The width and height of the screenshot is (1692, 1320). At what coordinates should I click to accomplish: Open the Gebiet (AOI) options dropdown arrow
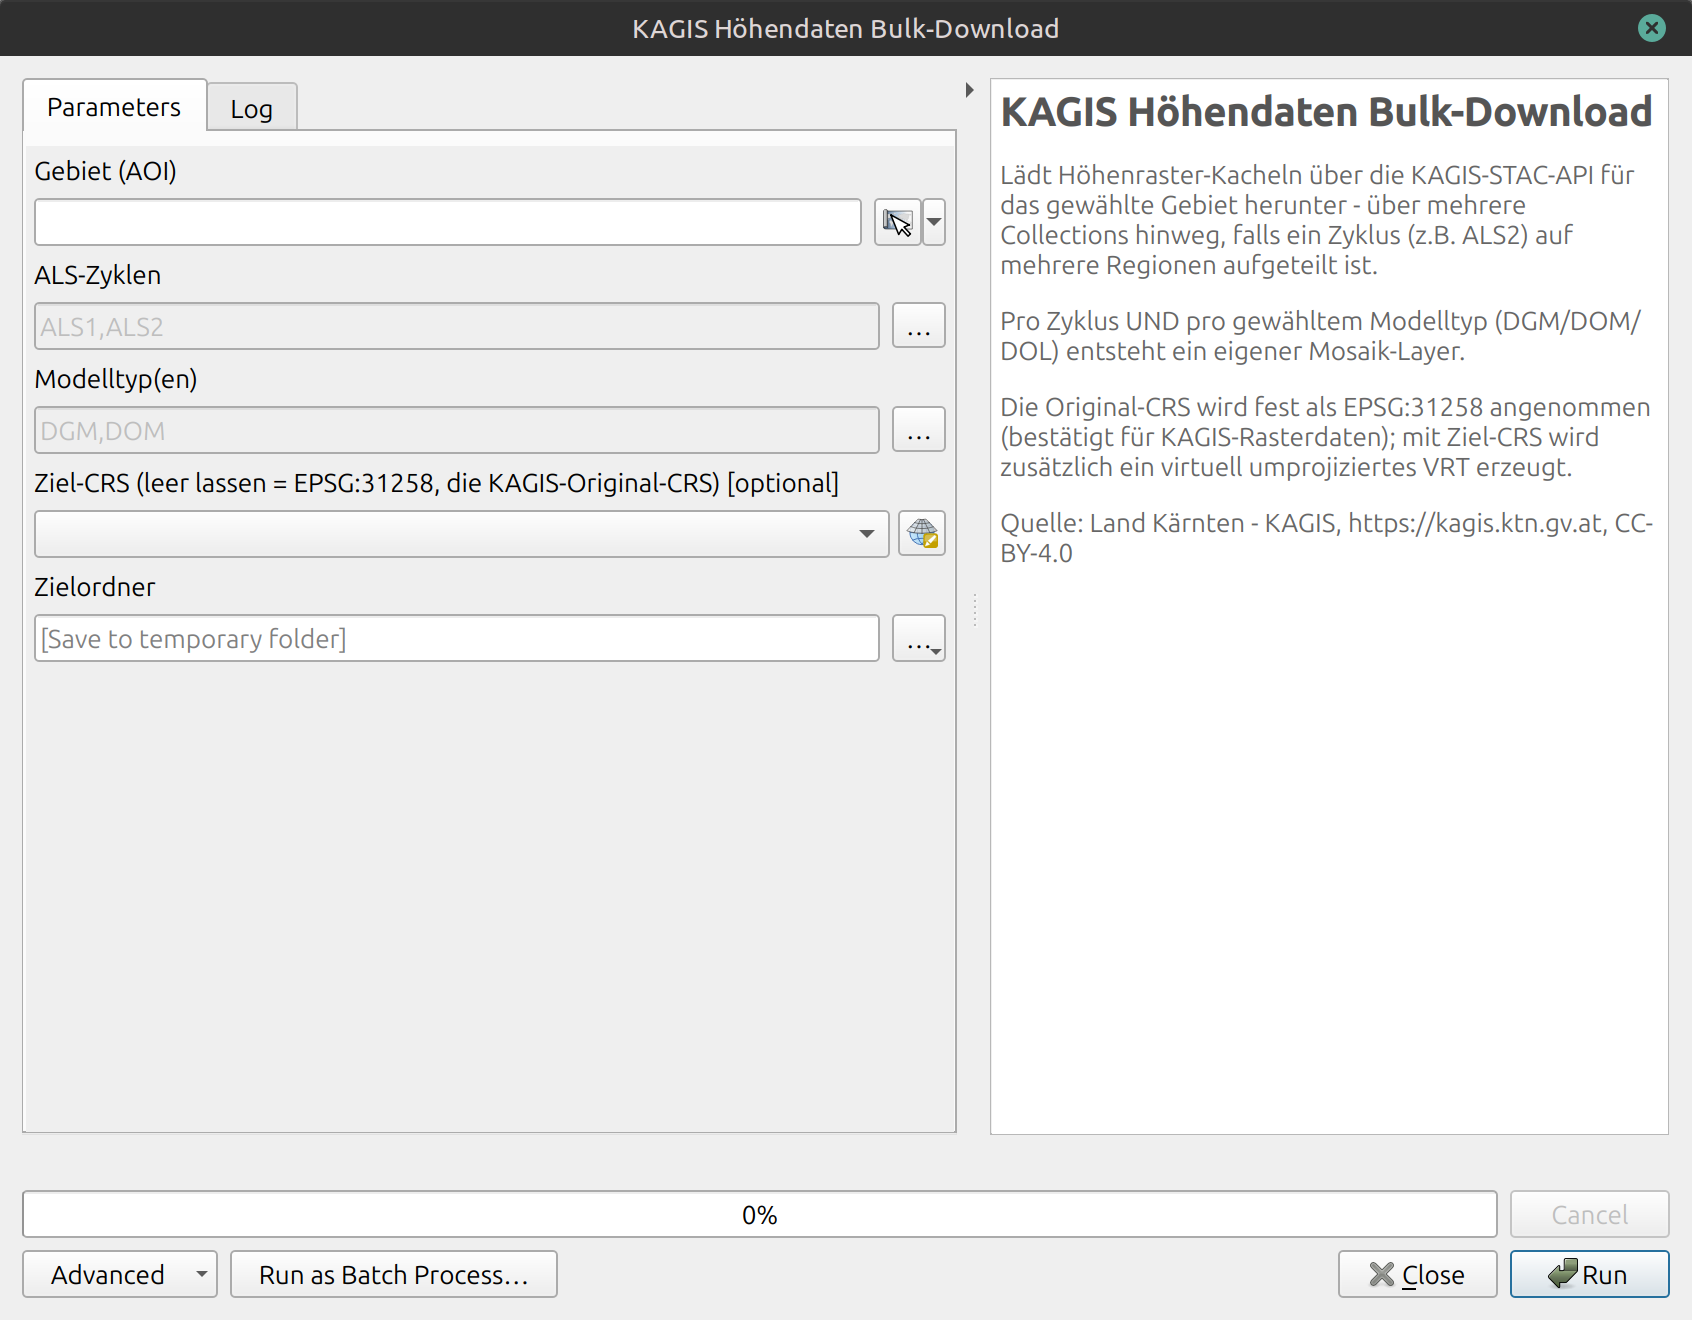pyautogui.click(x=934, y=222)
